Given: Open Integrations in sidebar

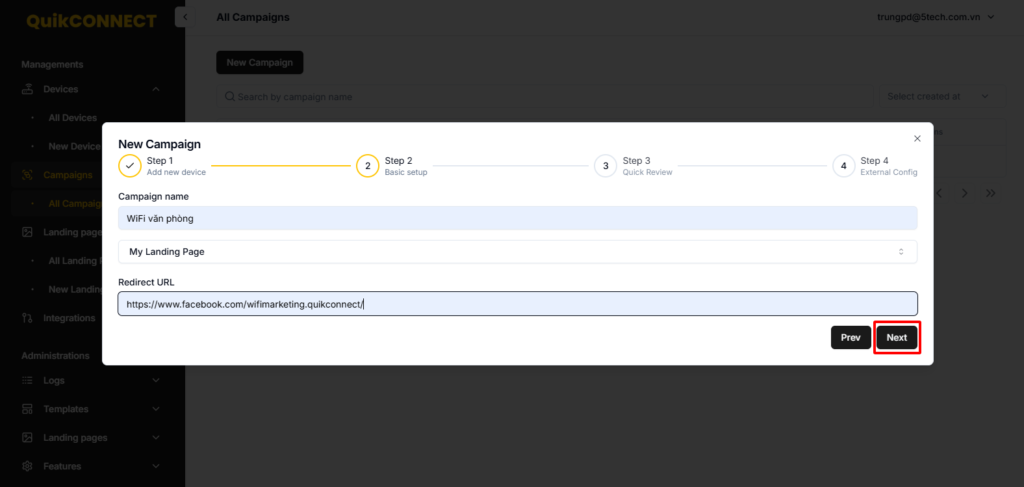Looking at the screenshot, I should click(x=69, y=318).
